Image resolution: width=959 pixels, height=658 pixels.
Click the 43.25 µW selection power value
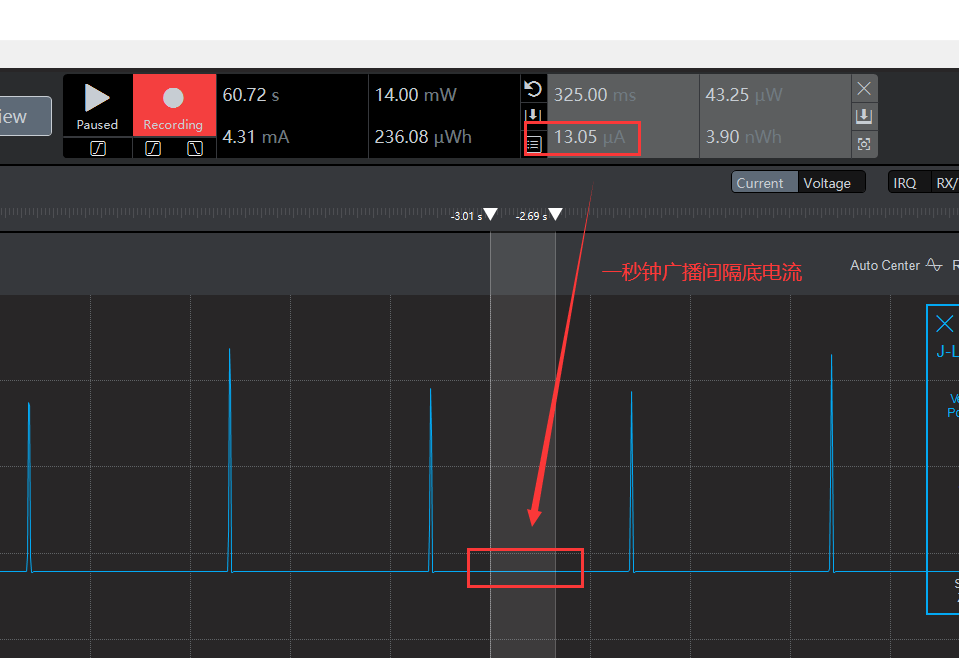pos(744,95)
